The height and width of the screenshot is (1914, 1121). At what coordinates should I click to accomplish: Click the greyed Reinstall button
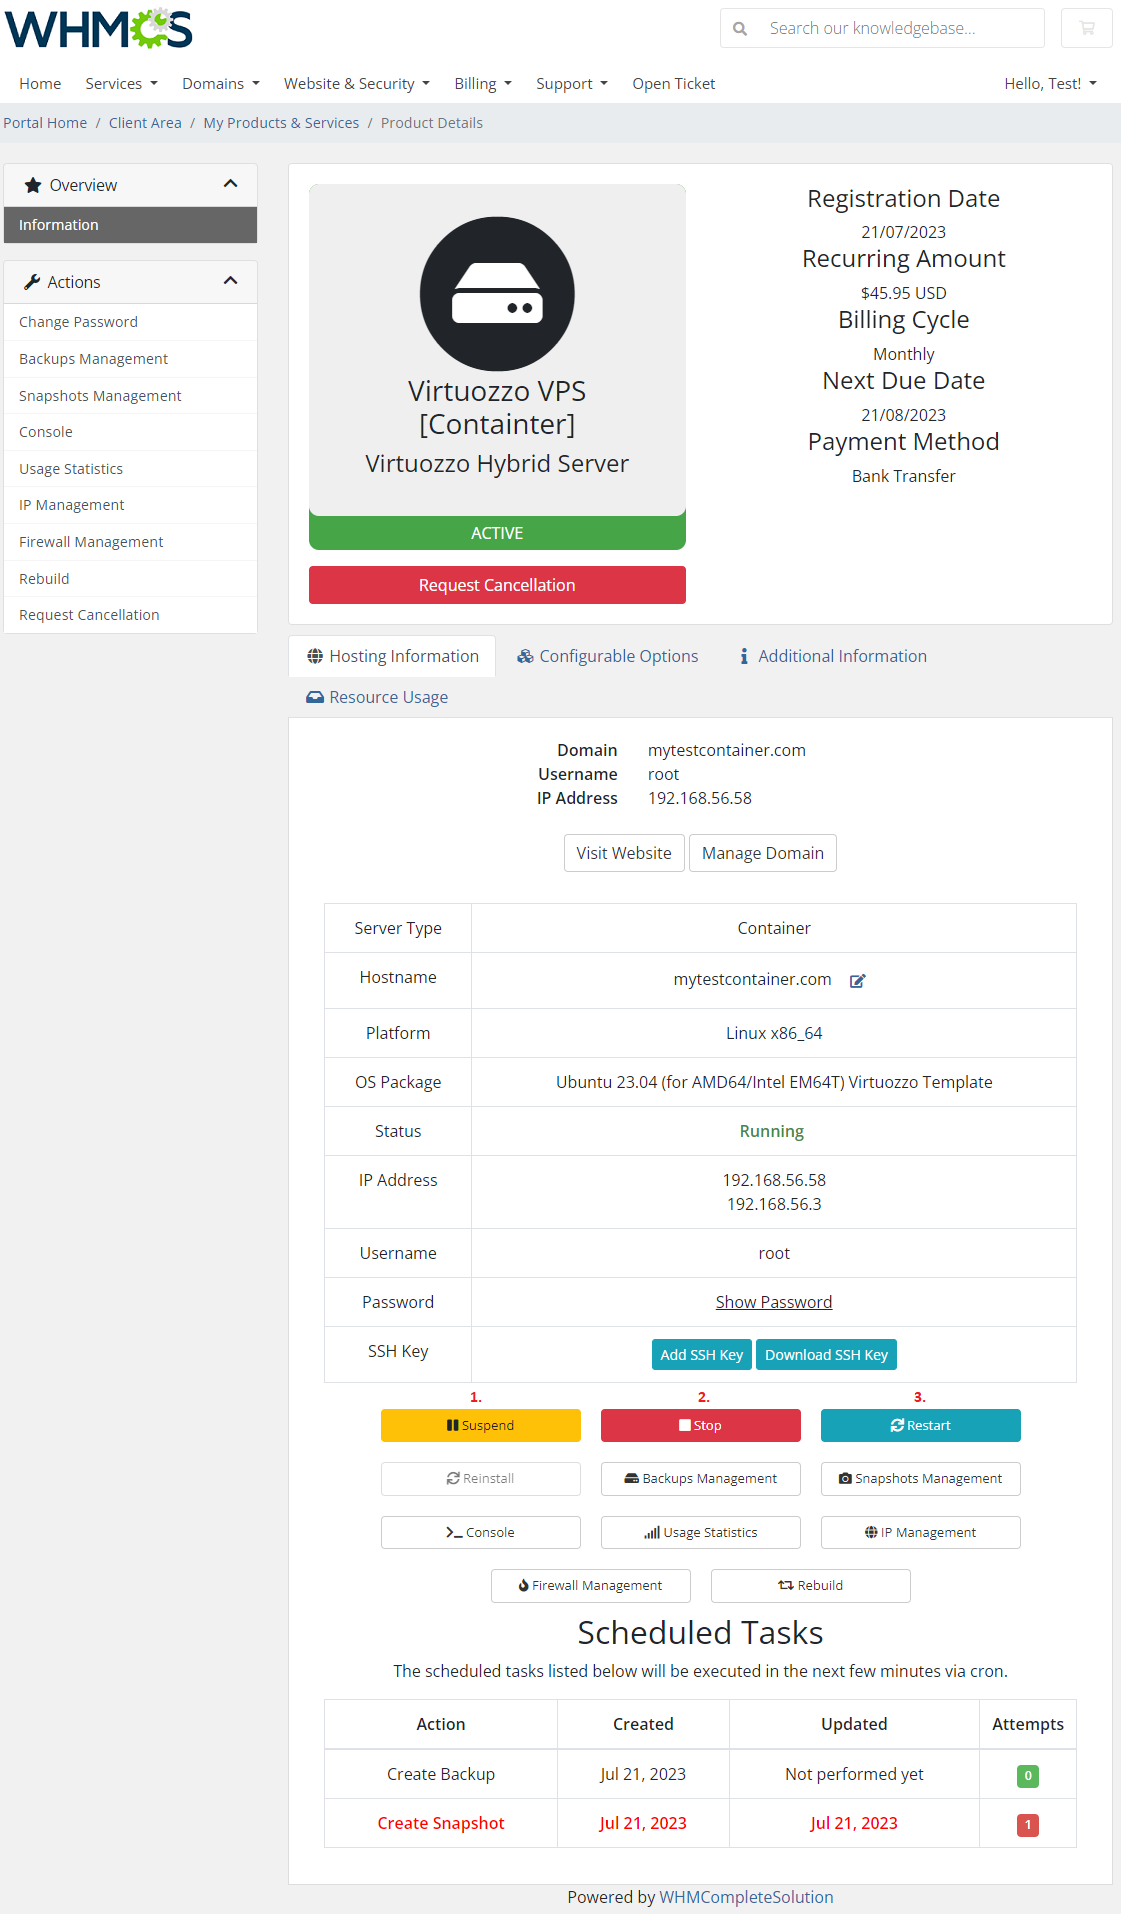(481, 1479)
